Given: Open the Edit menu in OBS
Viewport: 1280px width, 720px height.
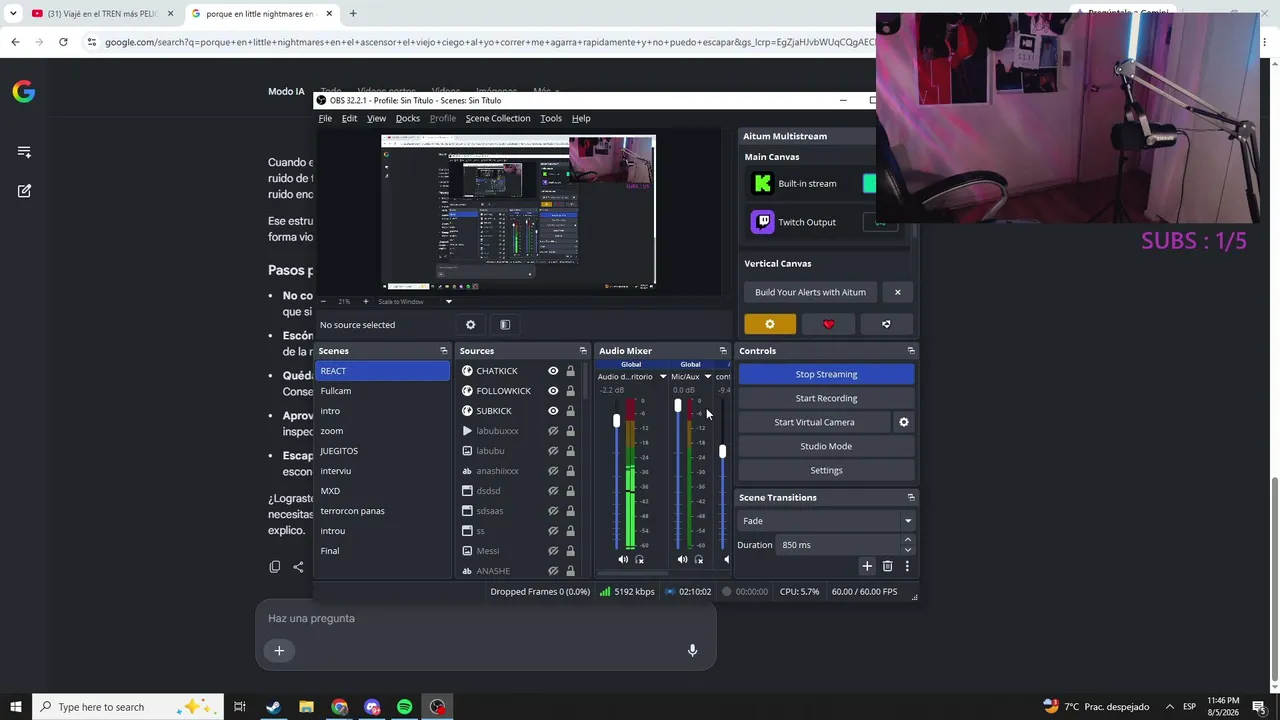Looking at the screenshot, I should [x=349, y=118].
